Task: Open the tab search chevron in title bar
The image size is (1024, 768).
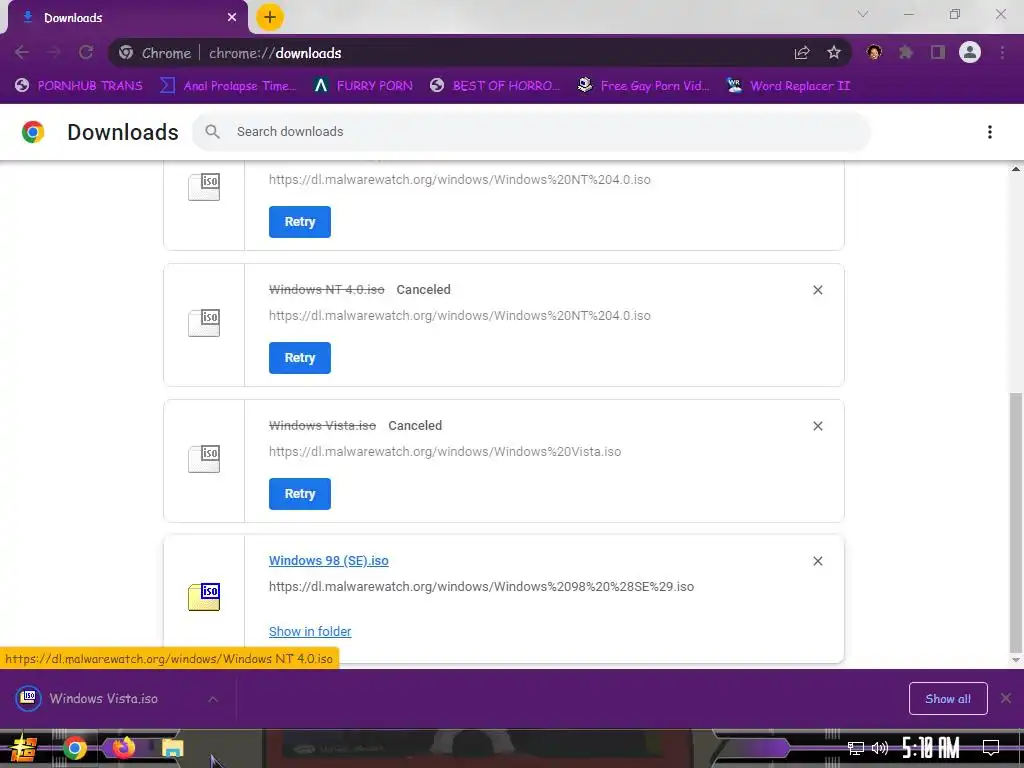Action: point(863,14)
